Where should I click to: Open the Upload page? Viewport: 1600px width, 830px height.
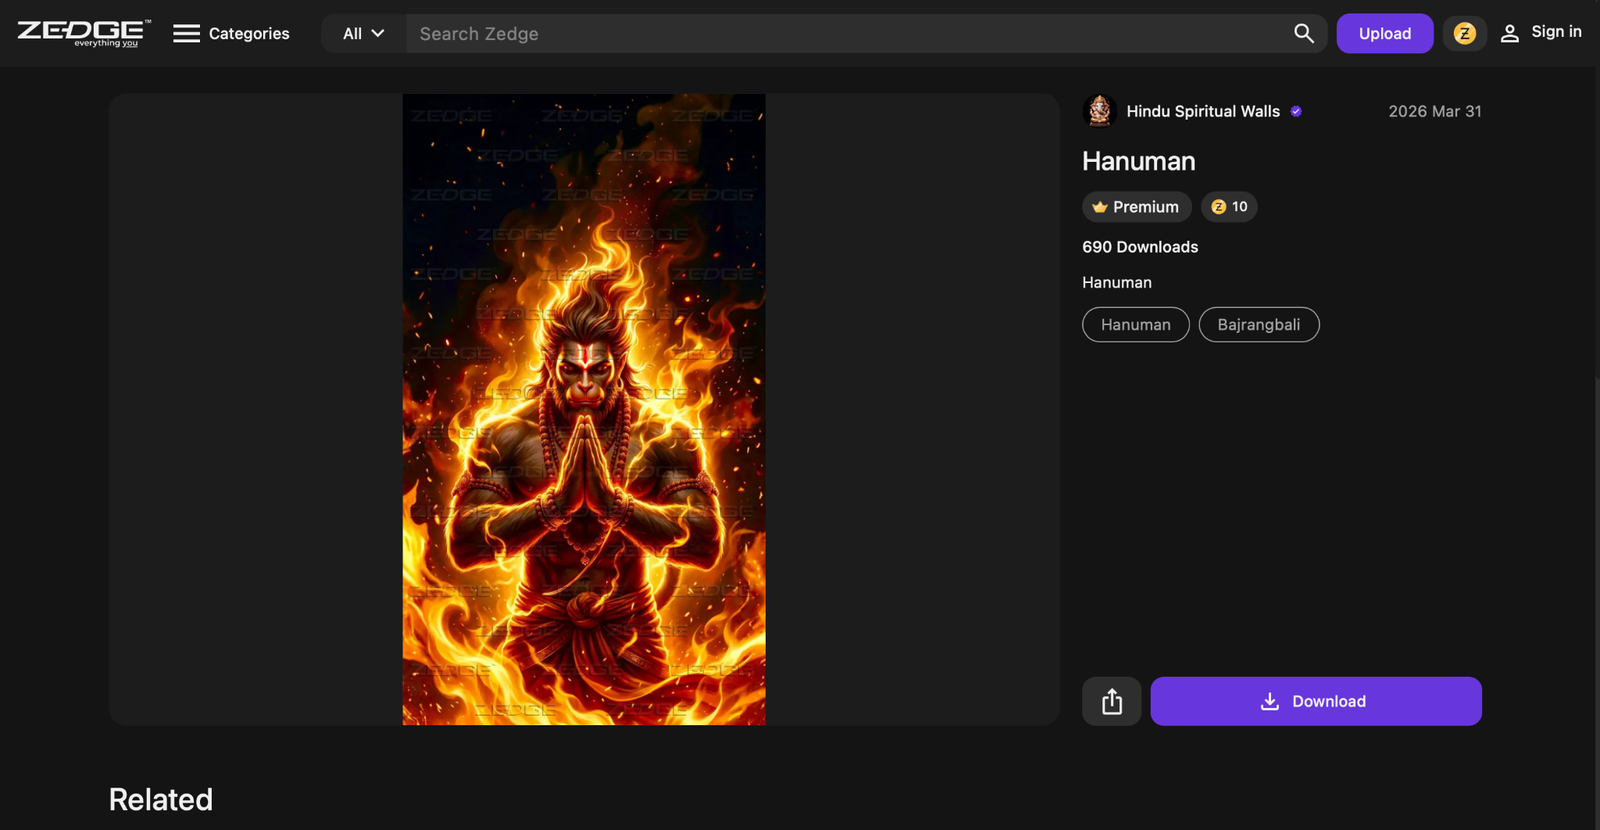coord(1385,33)
